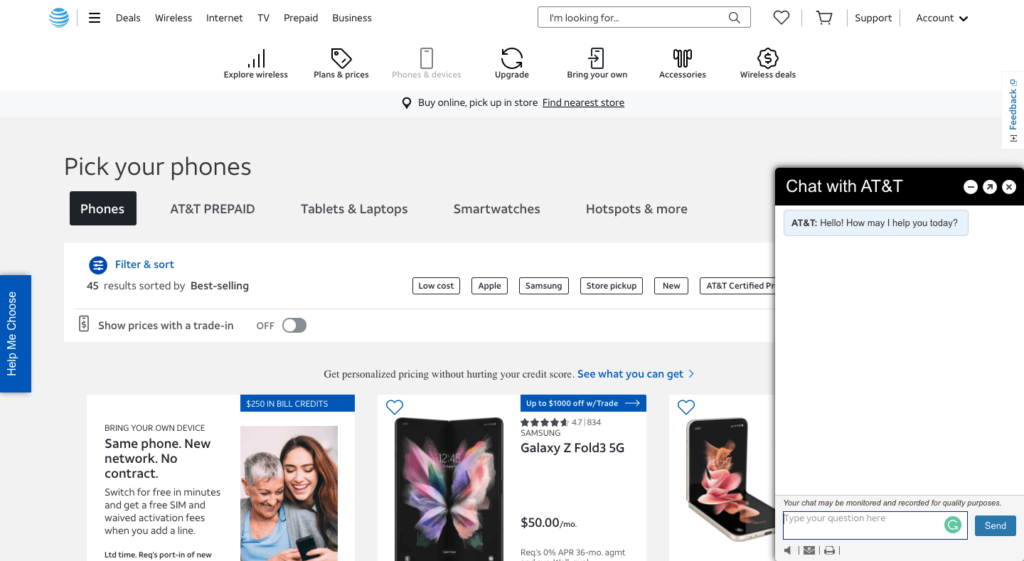Email the chat transcript

coord(809,551)
